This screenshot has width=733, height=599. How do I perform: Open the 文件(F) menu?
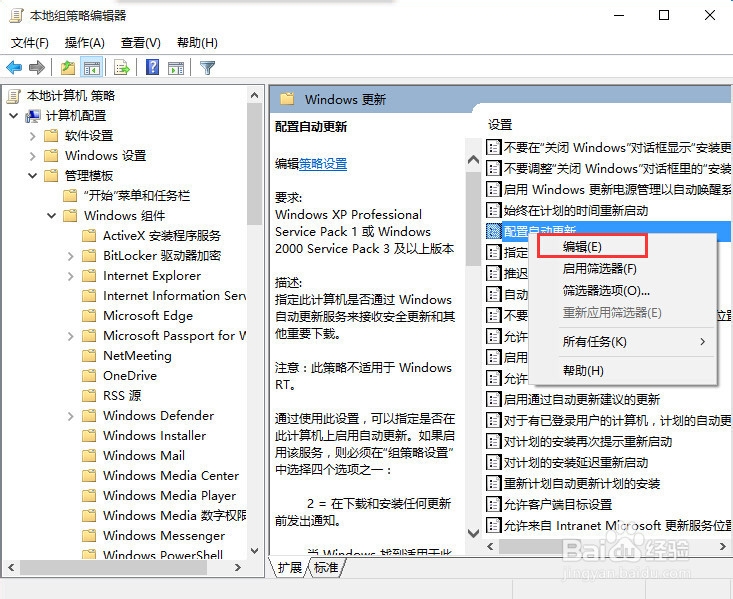tap(29, 43)
